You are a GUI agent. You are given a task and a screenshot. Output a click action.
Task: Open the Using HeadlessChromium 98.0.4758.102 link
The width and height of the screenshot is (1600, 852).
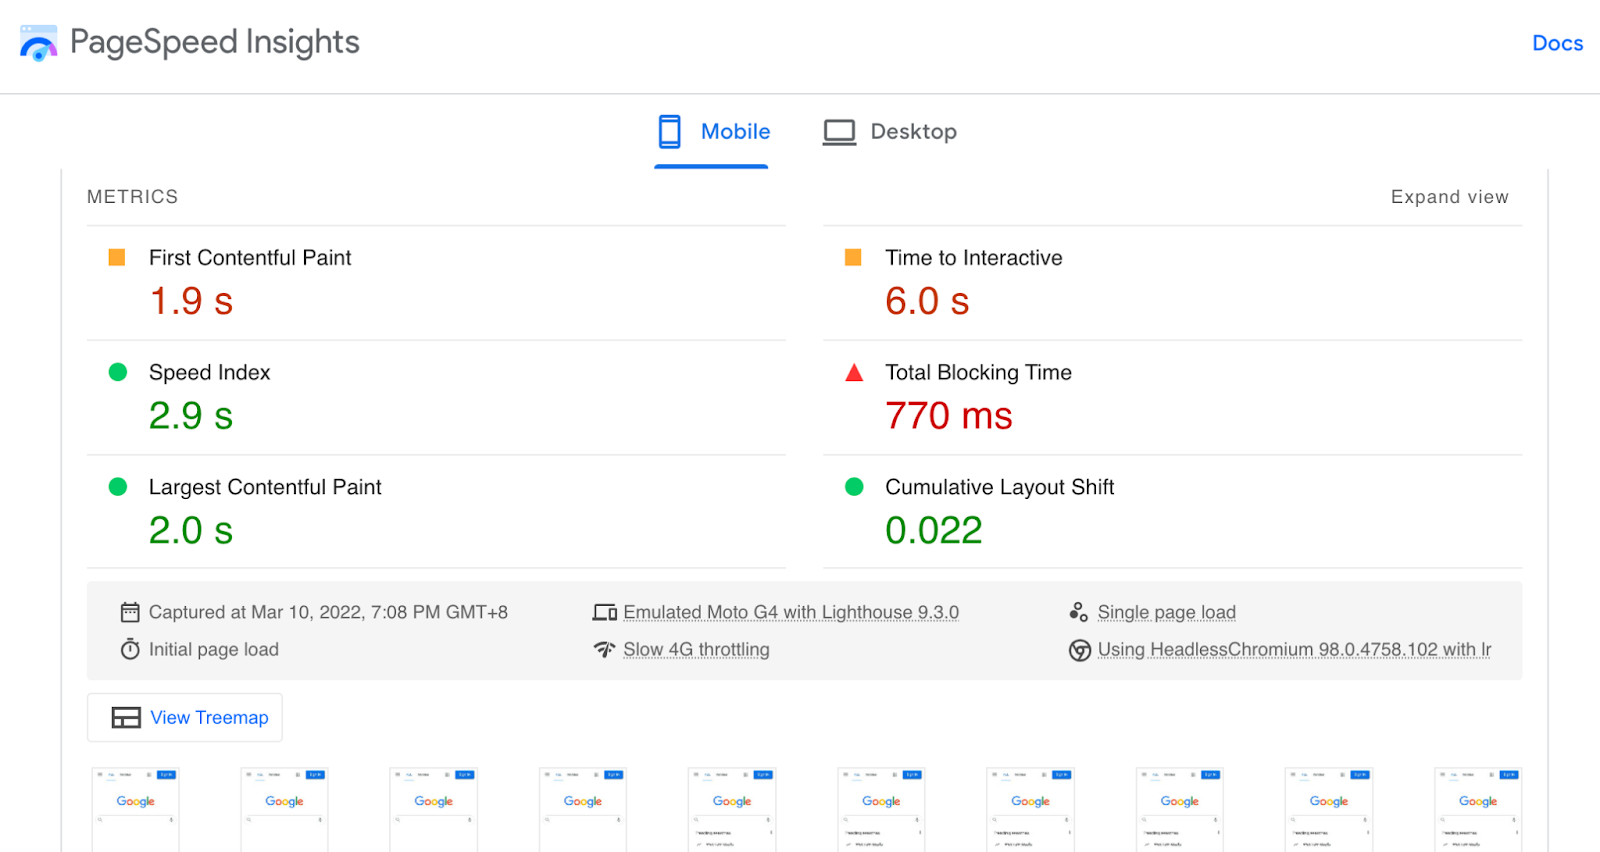click(x=1294, y=649)
